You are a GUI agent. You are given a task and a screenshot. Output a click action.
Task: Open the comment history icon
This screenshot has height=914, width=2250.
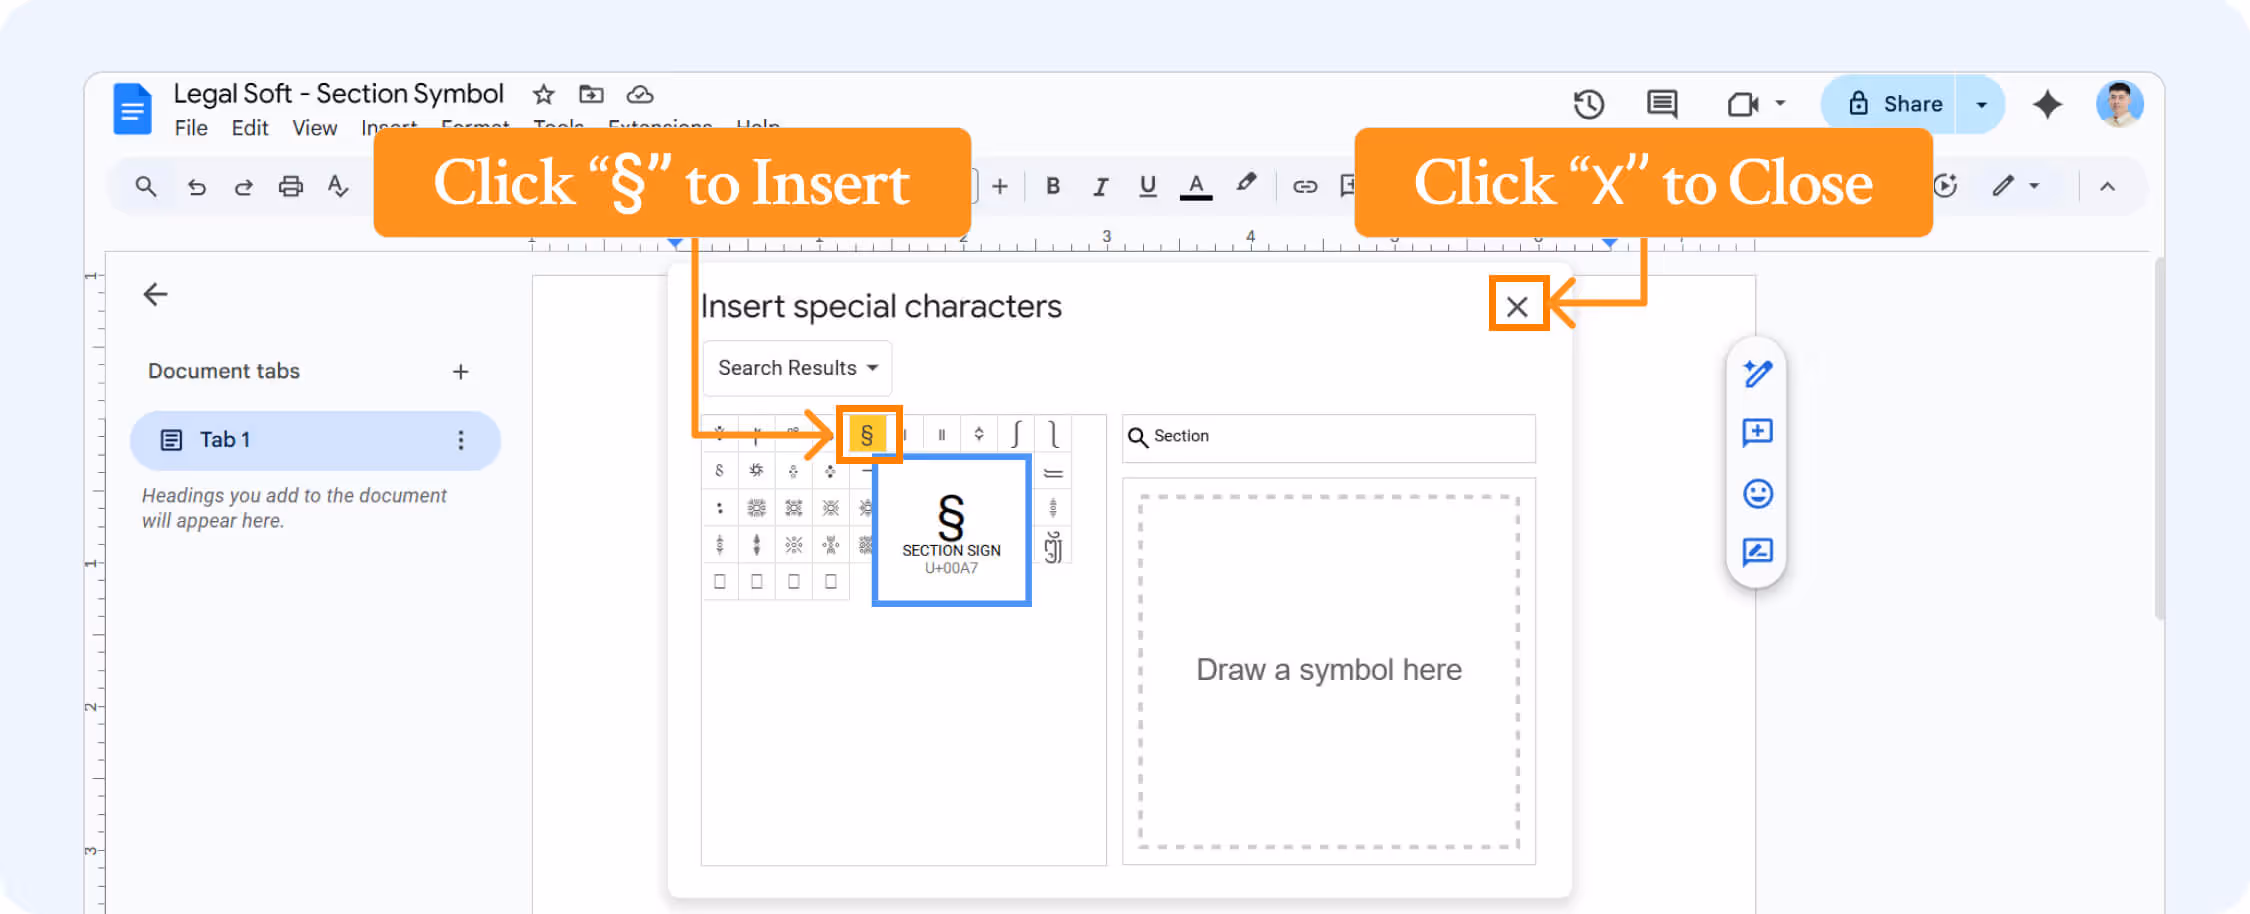(1661, 103)
